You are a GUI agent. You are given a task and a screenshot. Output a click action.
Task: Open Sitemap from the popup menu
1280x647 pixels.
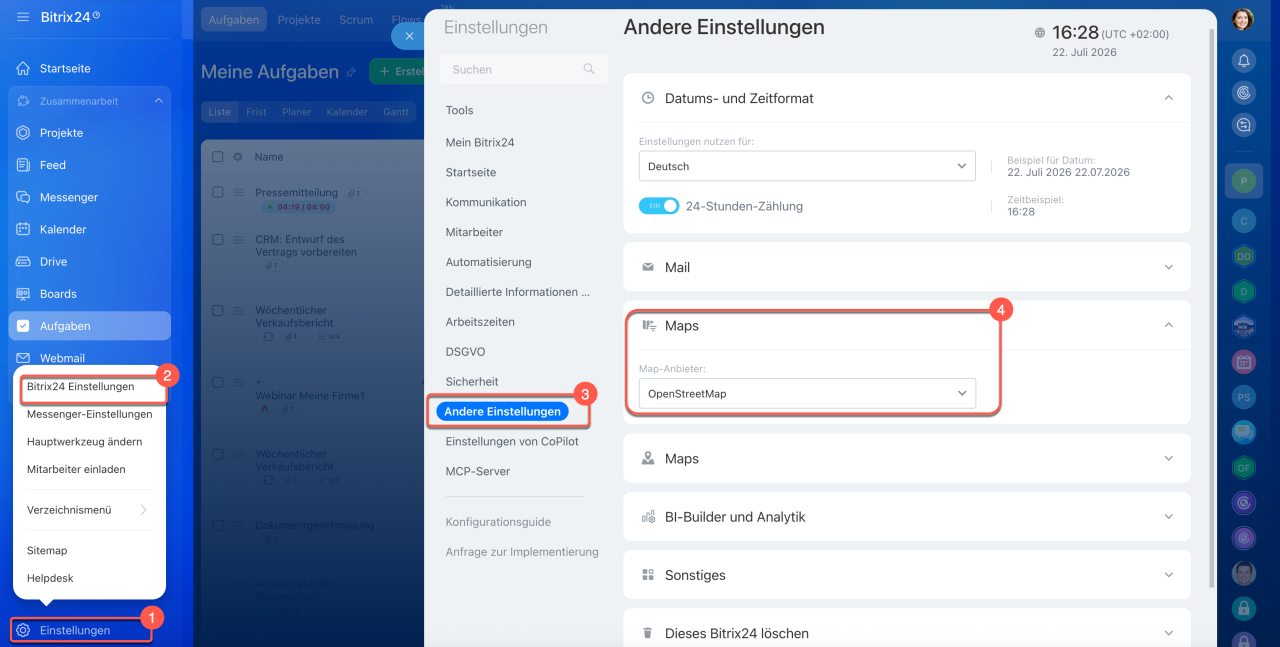[x=47, y=550]
